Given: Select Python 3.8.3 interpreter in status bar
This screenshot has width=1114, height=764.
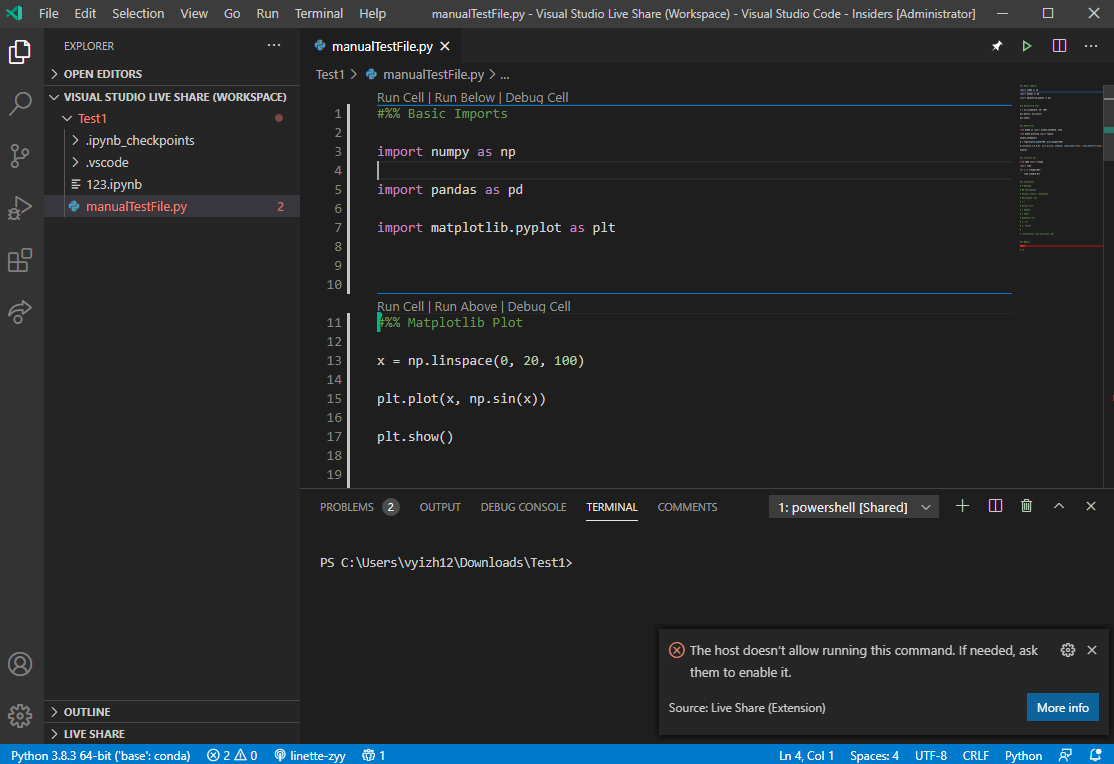Looking at the screenshot, I should point(99,755).
